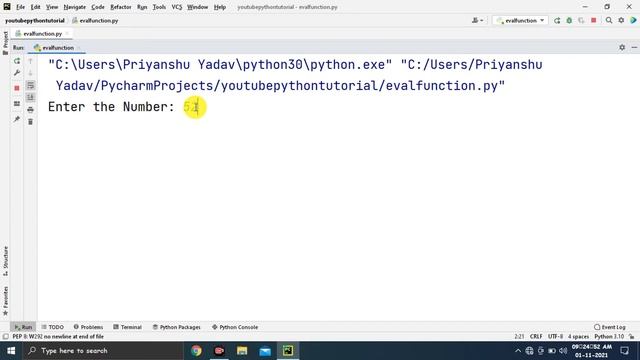Open the TODO tool window
Viewport: 640px width, 360px height.
53,327
